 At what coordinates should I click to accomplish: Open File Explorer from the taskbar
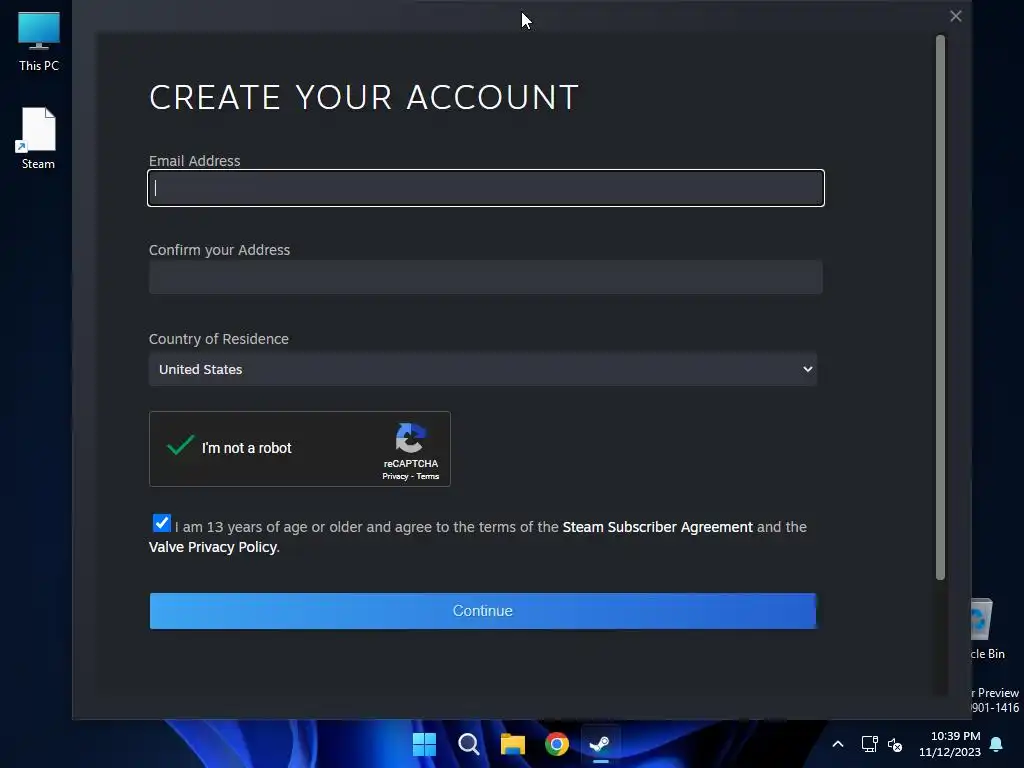[513, 744]
